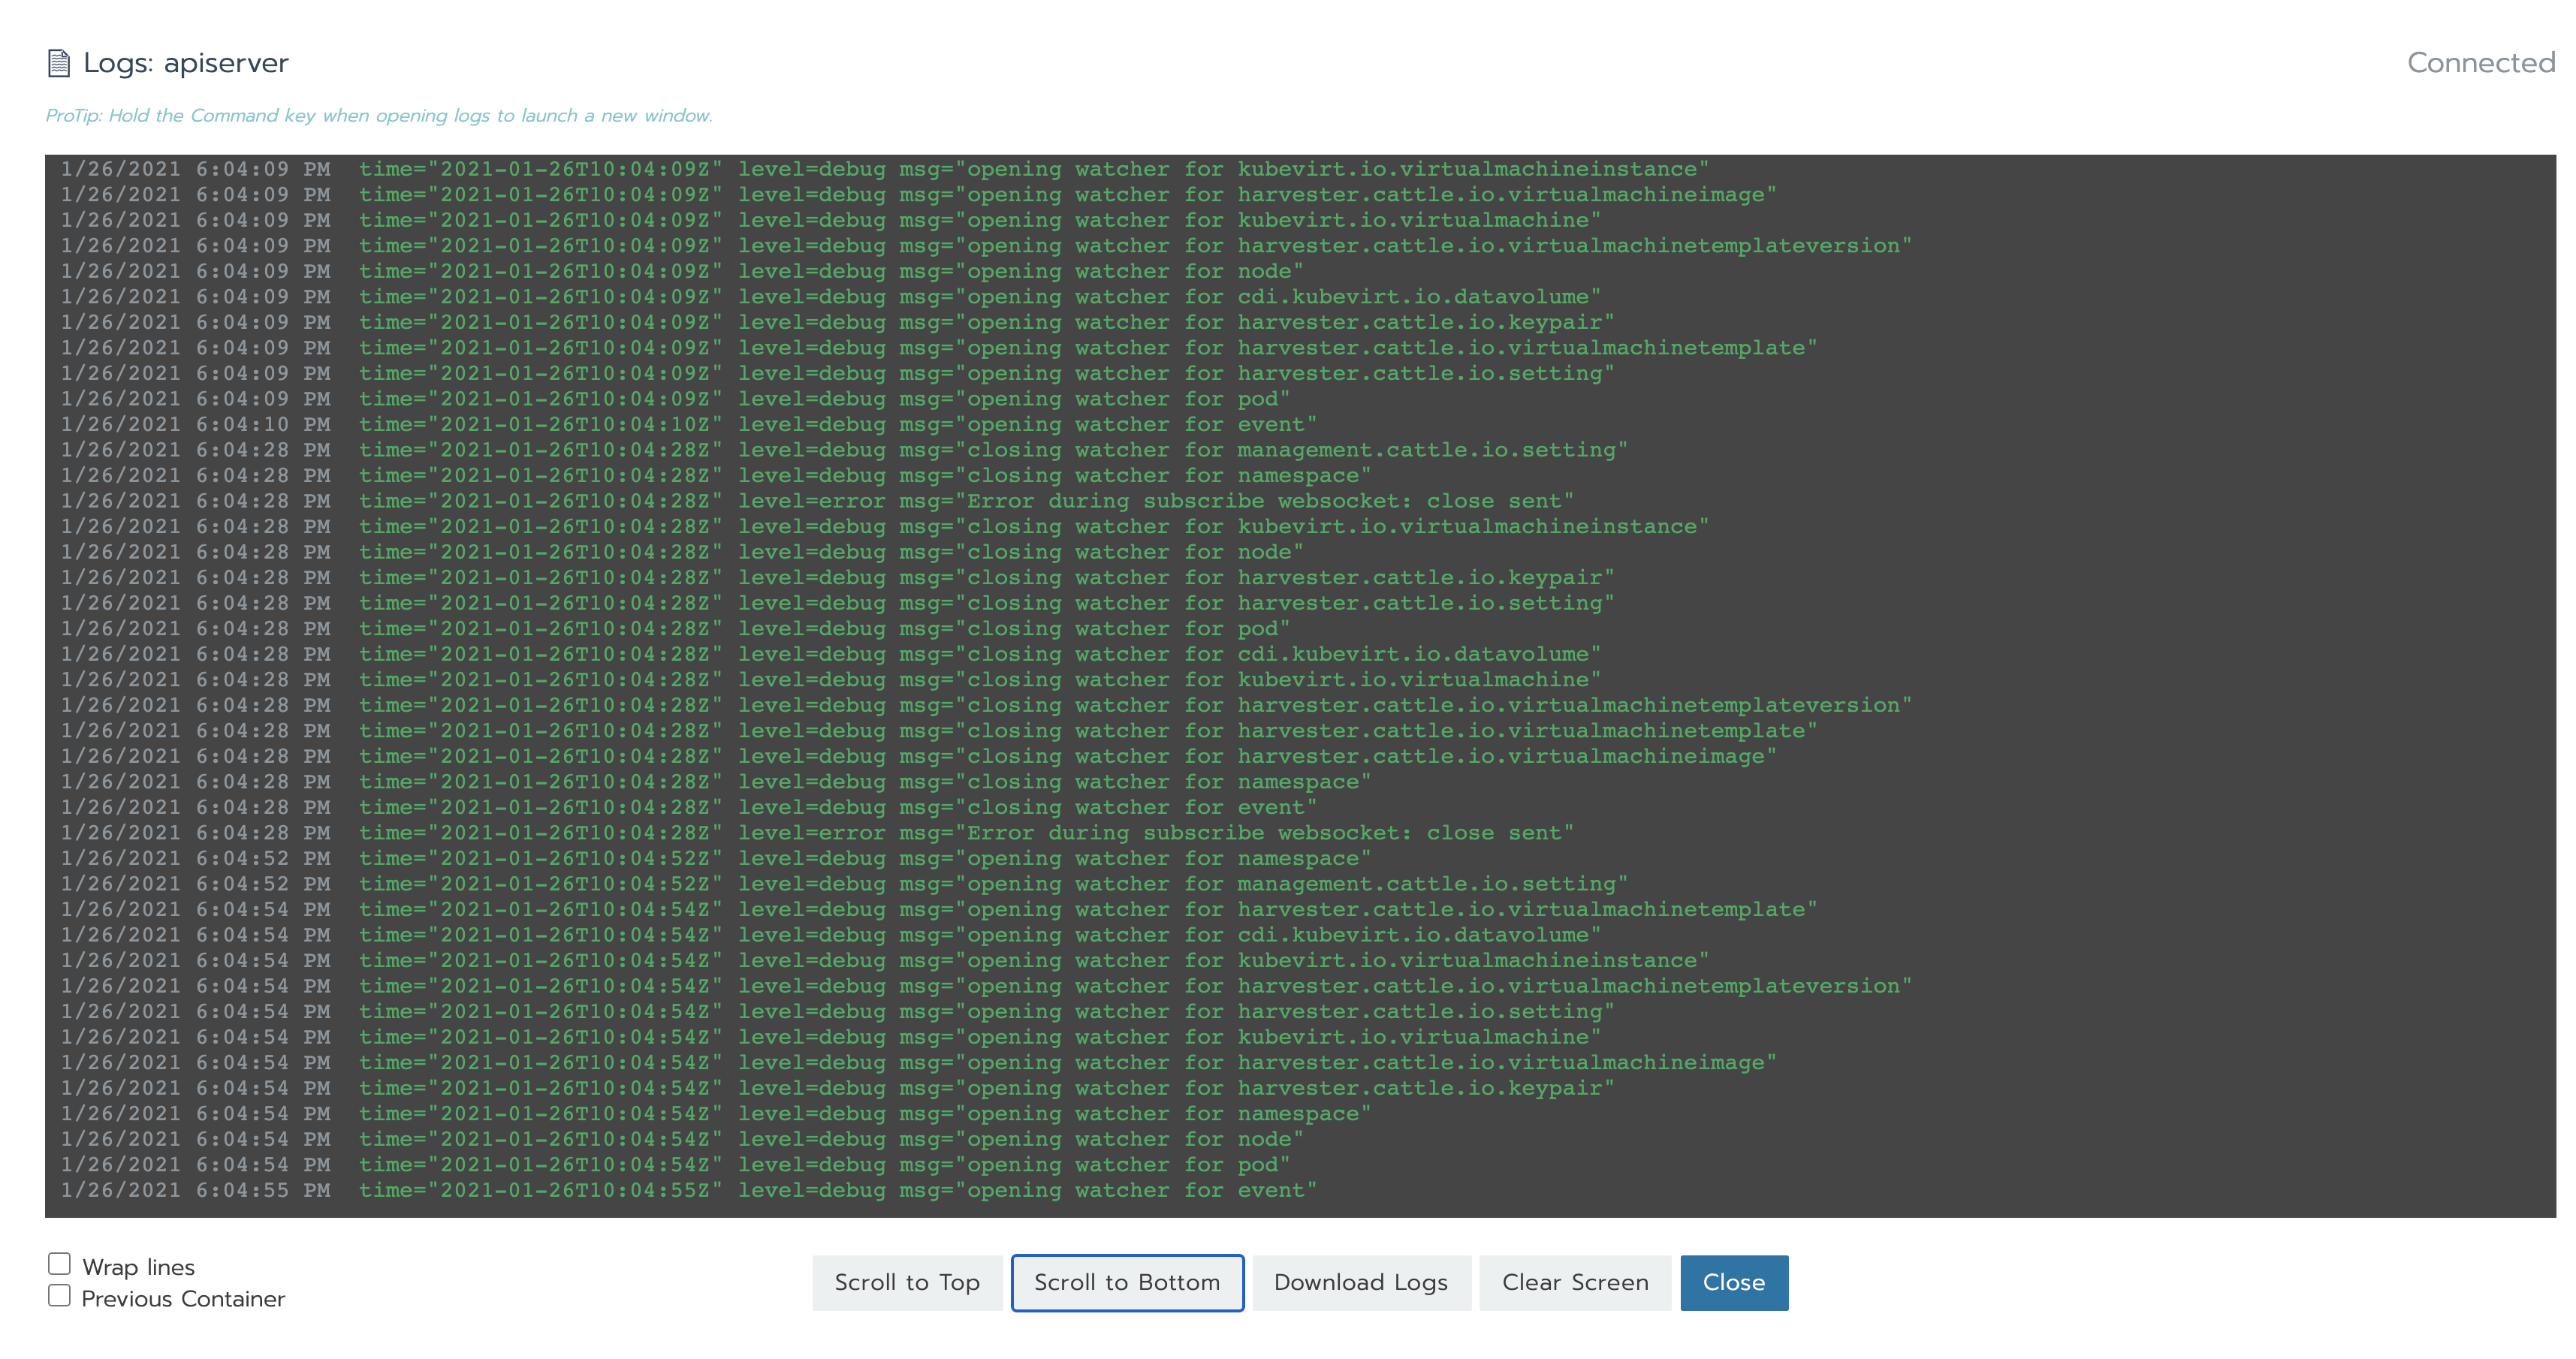Click the ProTip hint text
The image size is (2576, 1359).
click(379, 116)
